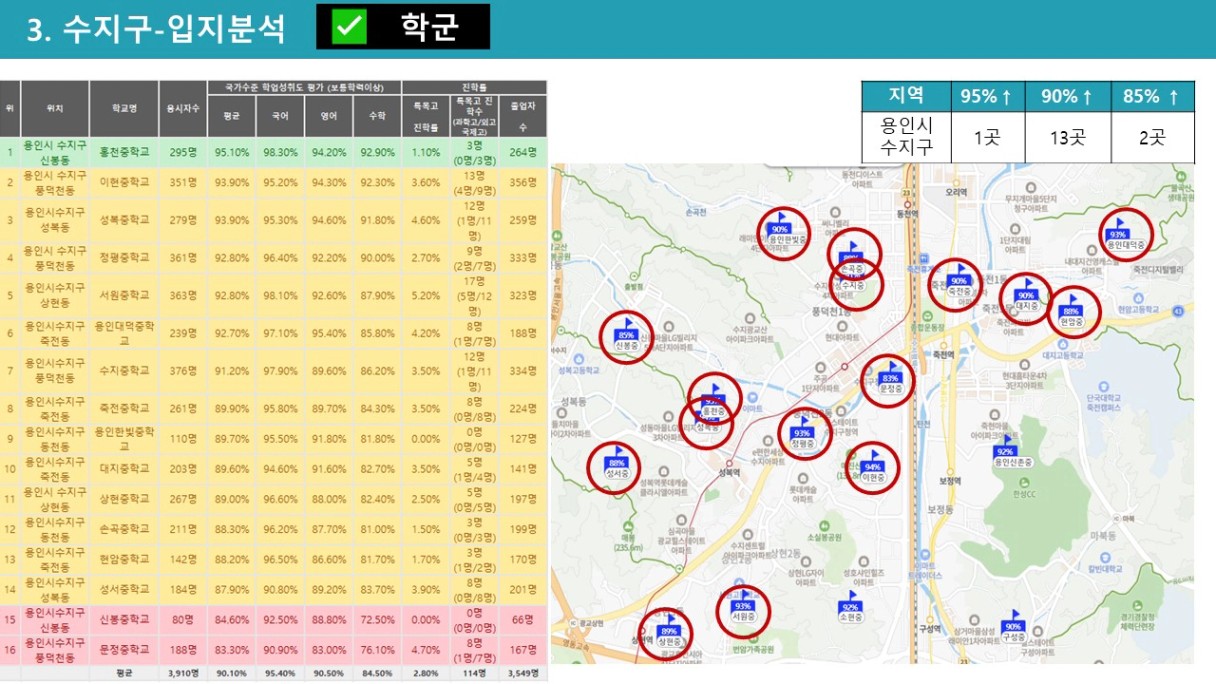Click the 90% ↑ column header
This screenshot has height=684, width=1216.
point(1068,97)
